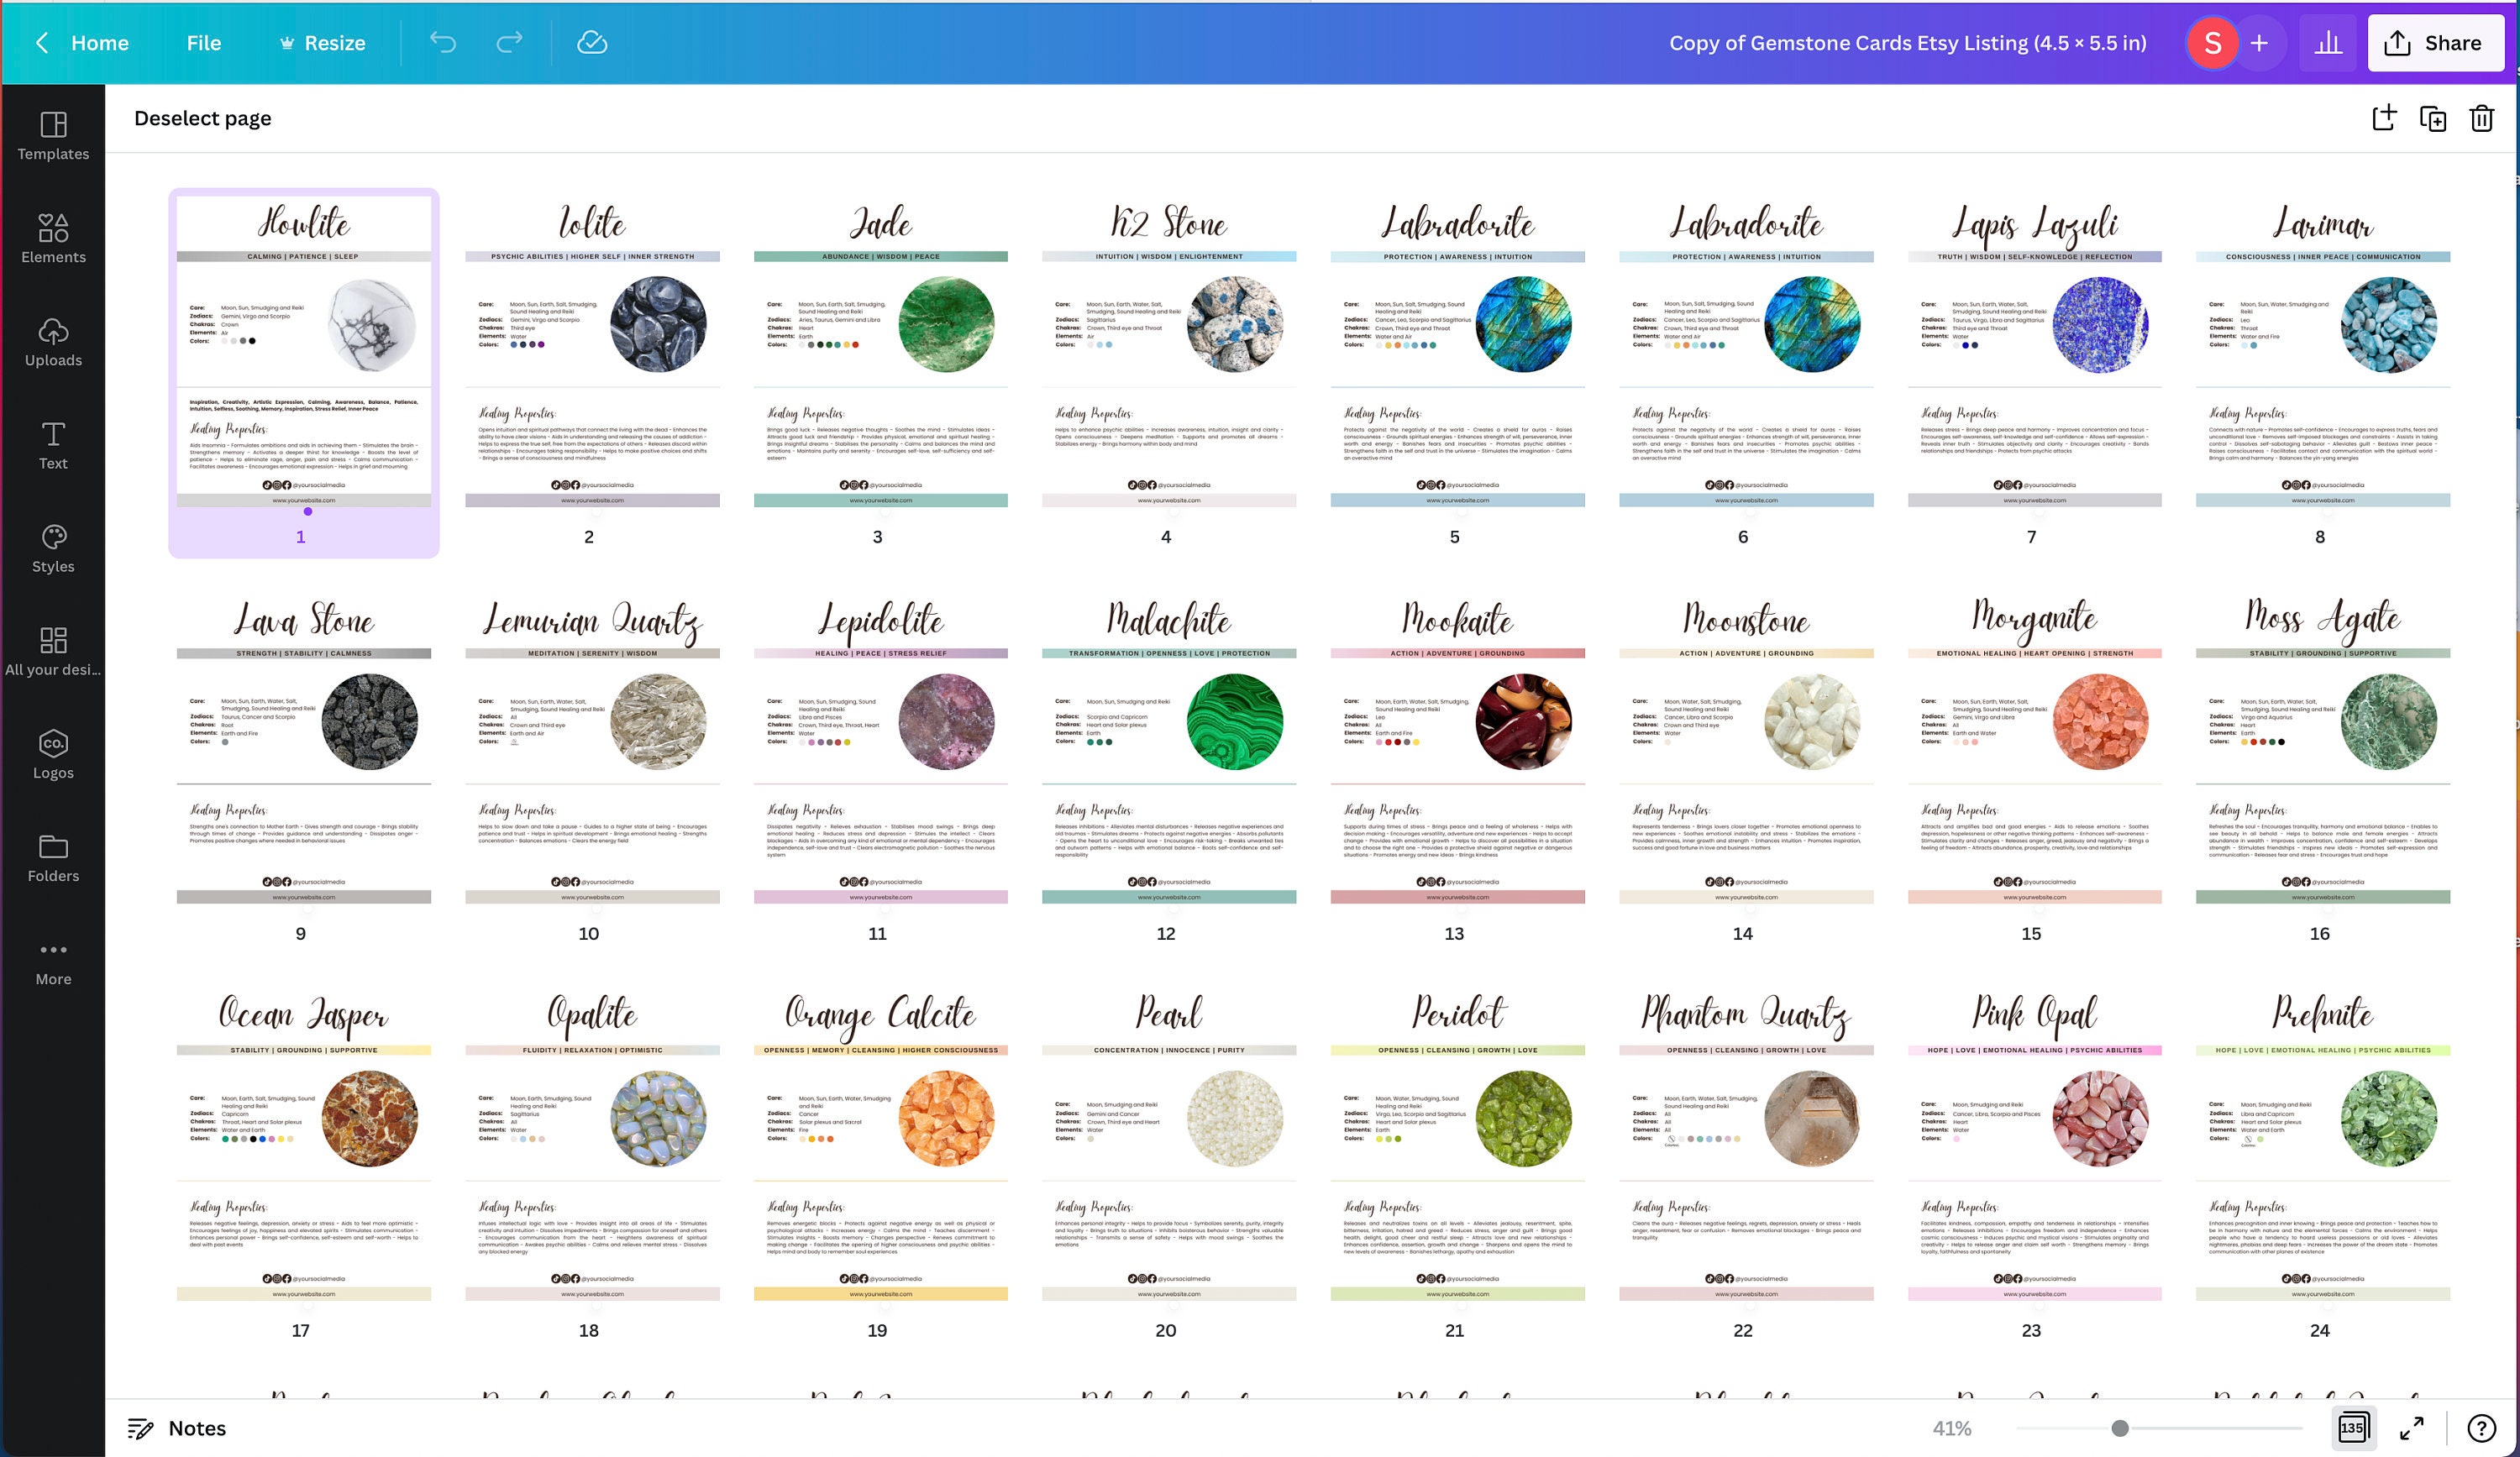Open the Templates panel
This screenshot has height=1457, width=2520.
pos(53,136)
